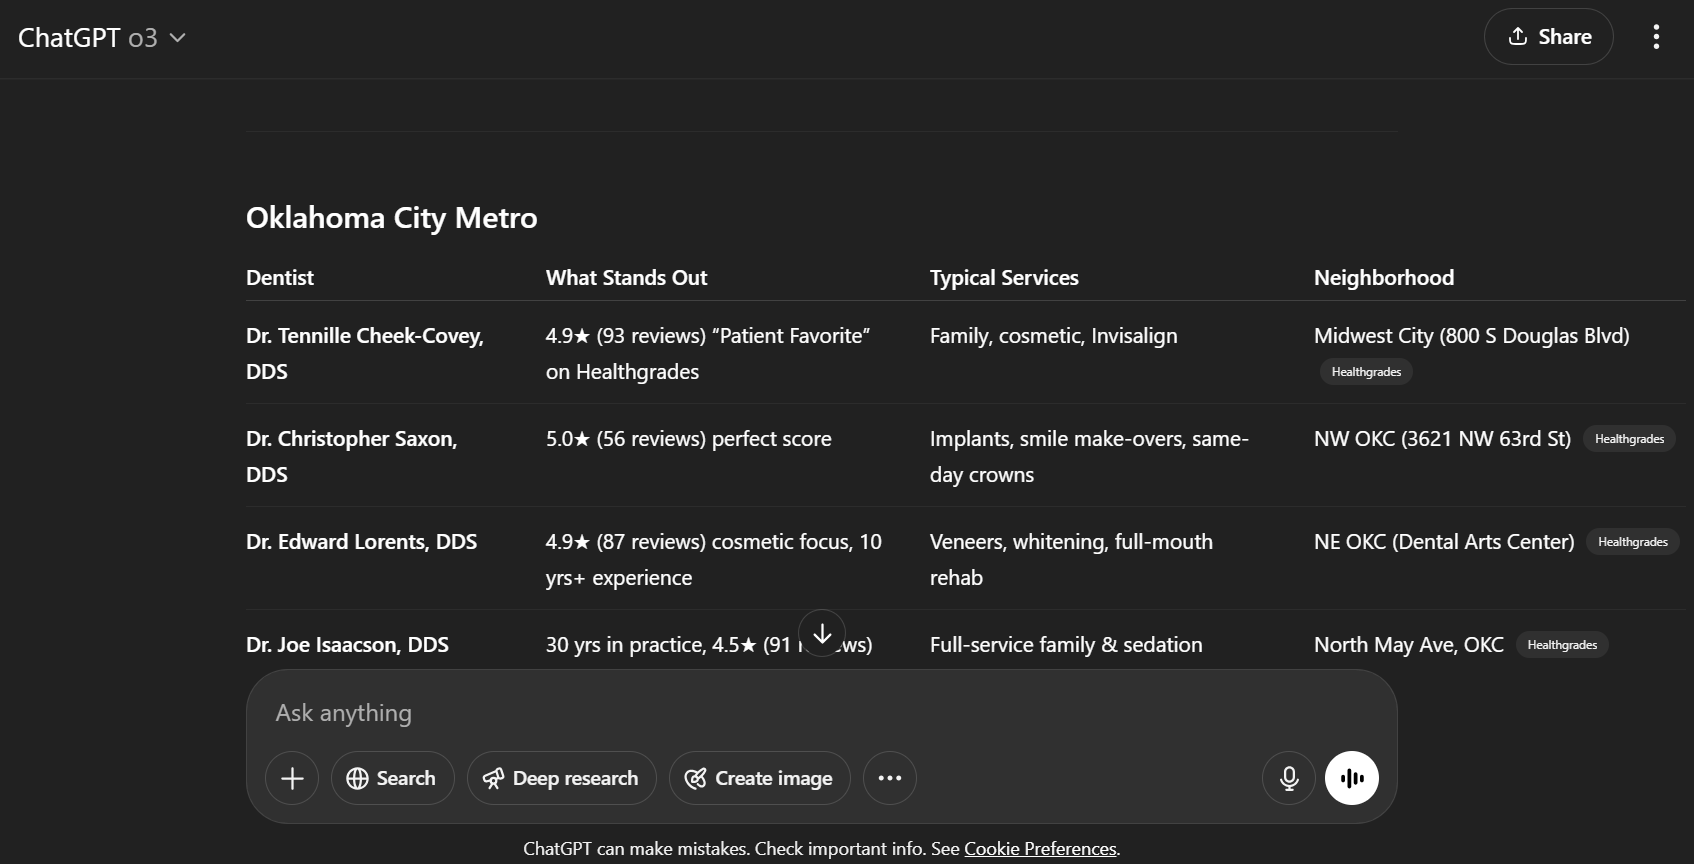Focus the Ask anything input field
Screen dimensions: 1694x864
coord(820,713)
